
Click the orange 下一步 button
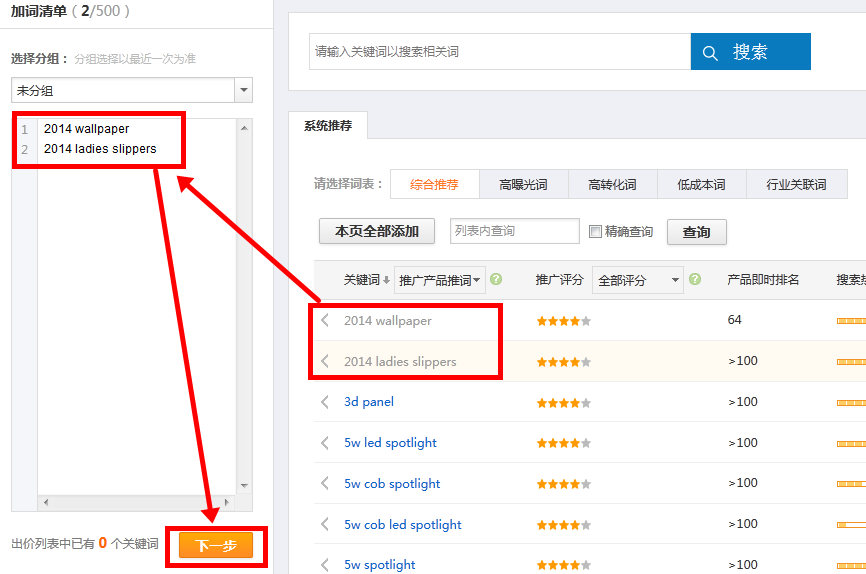point(216,545)
